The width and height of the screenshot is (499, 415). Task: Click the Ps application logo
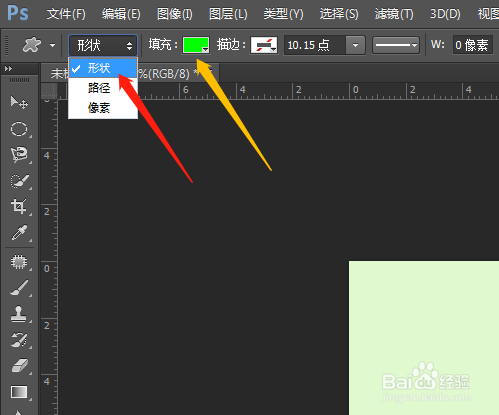coord(18,13)
